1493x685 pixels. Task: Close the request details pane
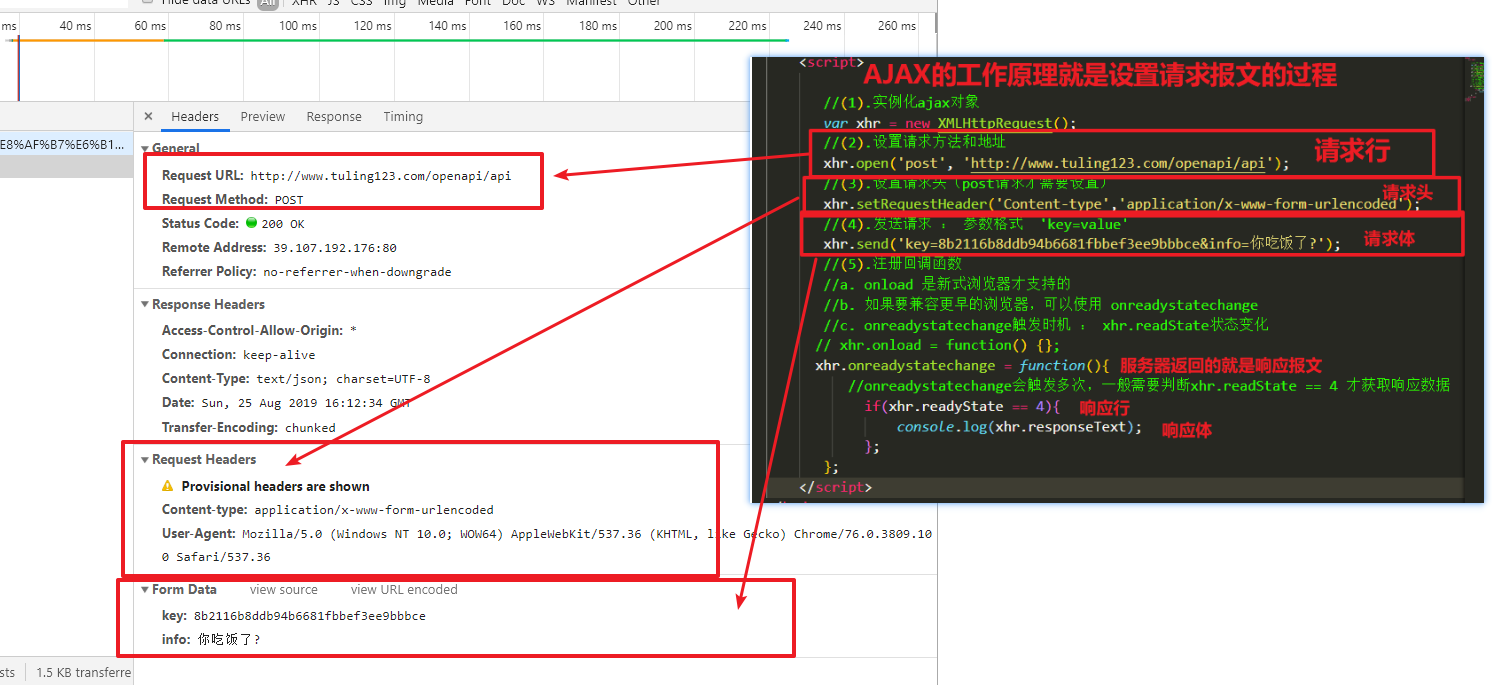pyautogui.click(x=148, y=117)
